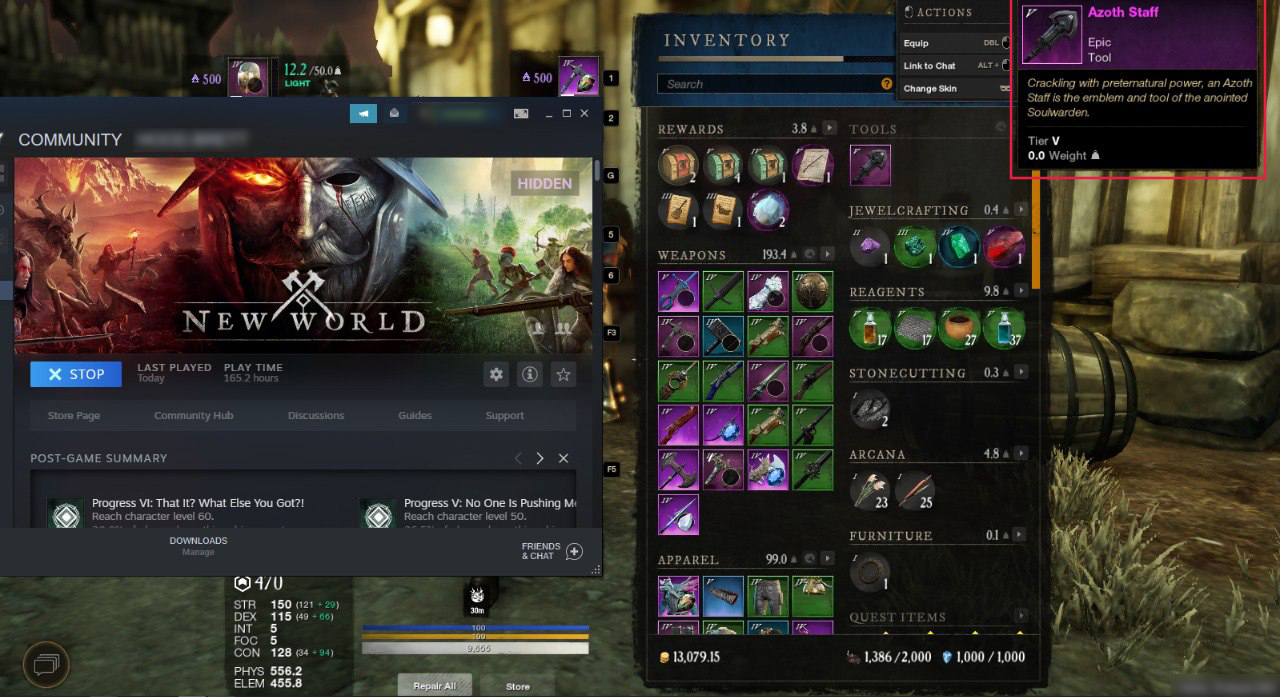The width and height of the screenshot is (1280, 697).
Task: Collapse the Arcana section arrow
Action: coord(1021,454)
